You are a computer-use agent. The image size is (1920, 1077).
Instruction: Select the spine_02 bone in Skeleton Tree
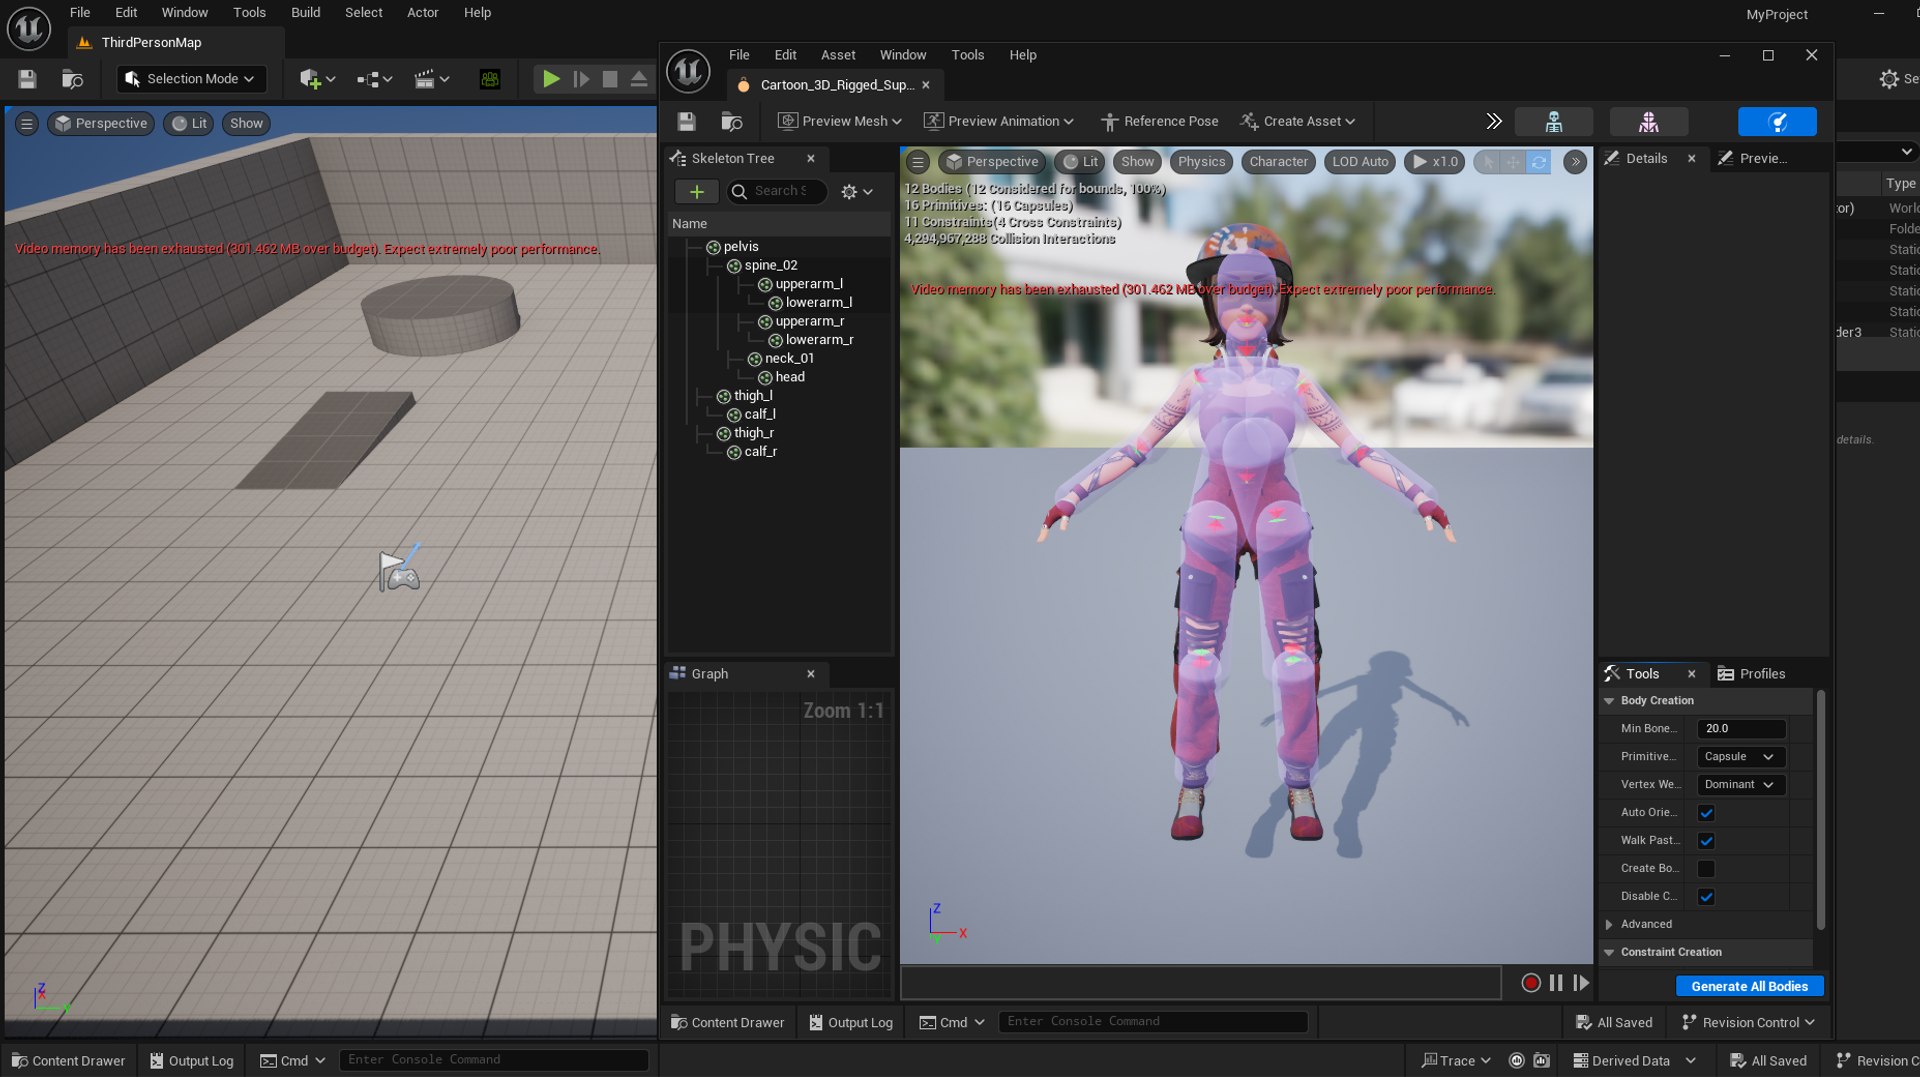[x=770, y=265]
